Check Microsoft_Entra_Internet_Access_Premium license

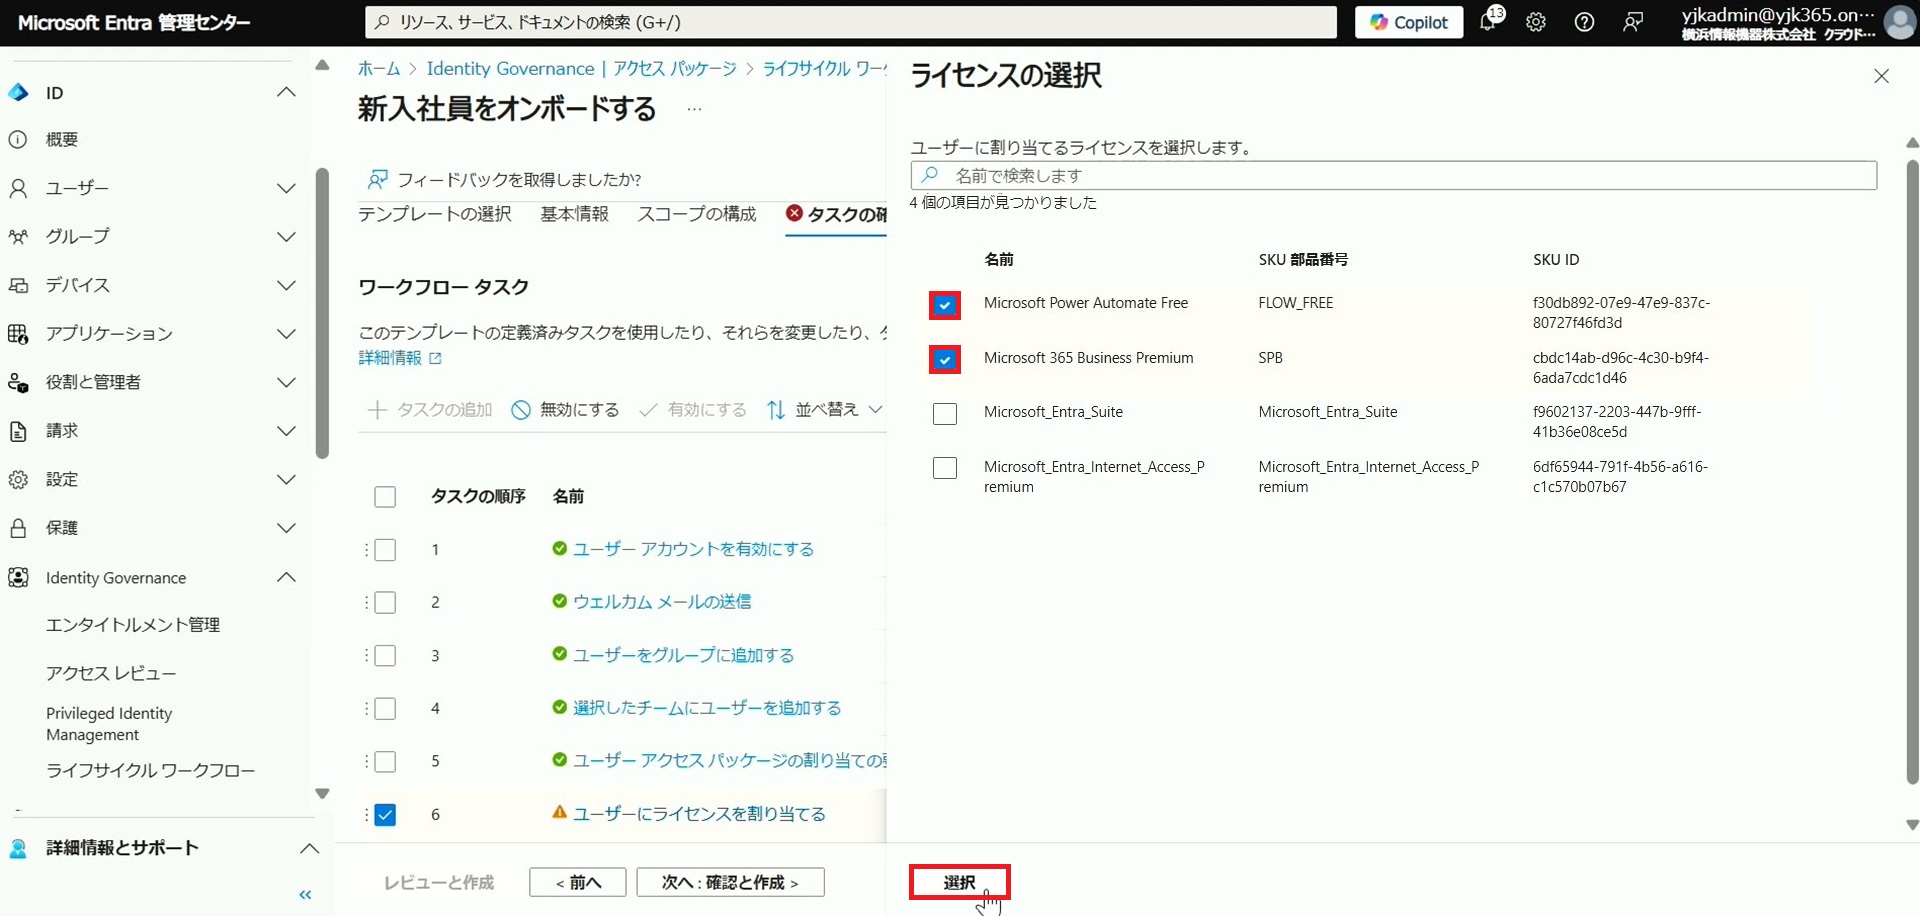945,468
